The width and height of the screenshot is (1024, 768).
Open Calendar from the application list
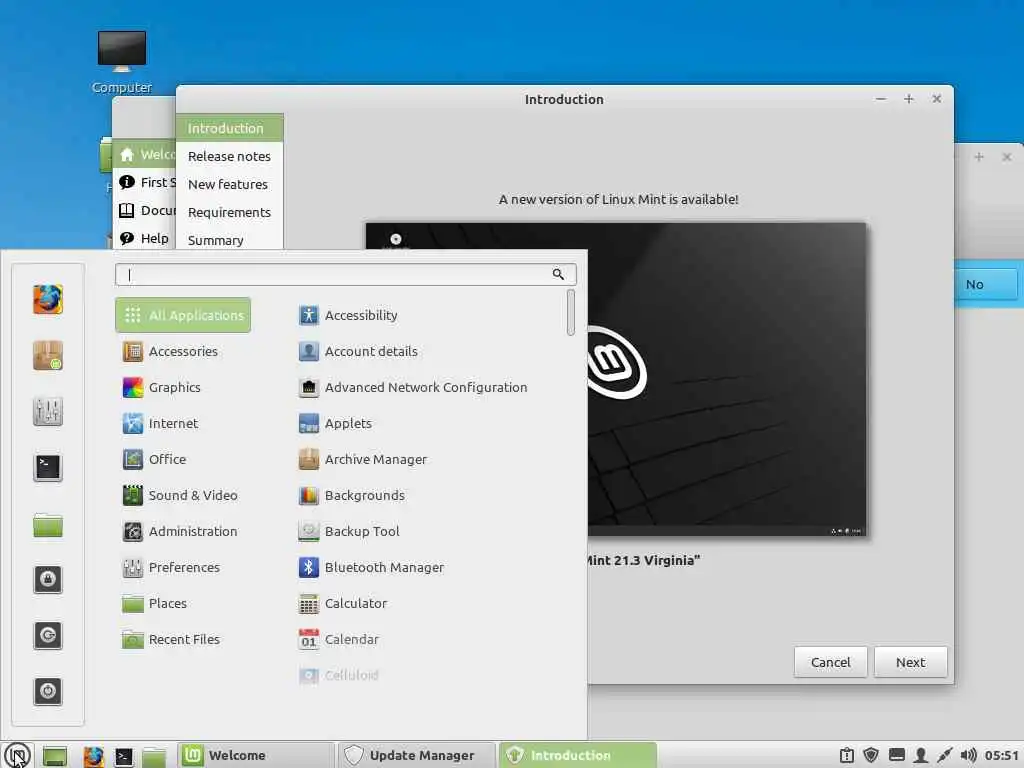pos(338,639)
